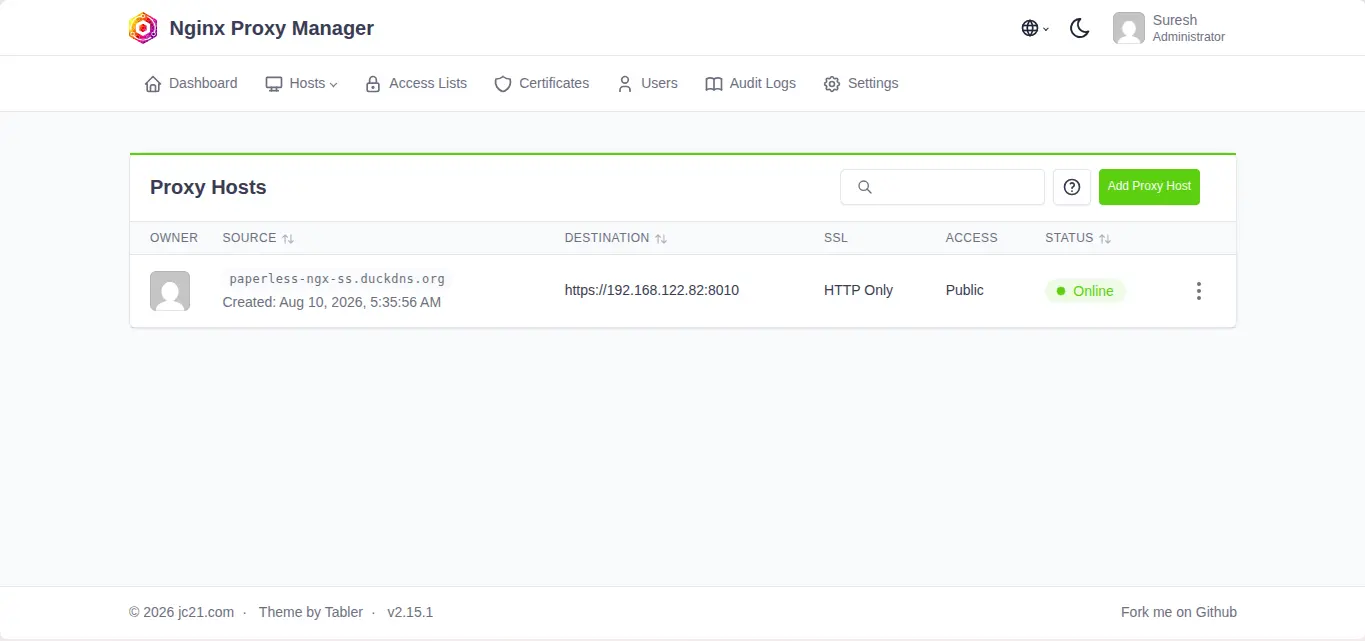Click the Proxy Hosts heading
The width and height of the screenshot is (1365, 641).
click(208, 187)
